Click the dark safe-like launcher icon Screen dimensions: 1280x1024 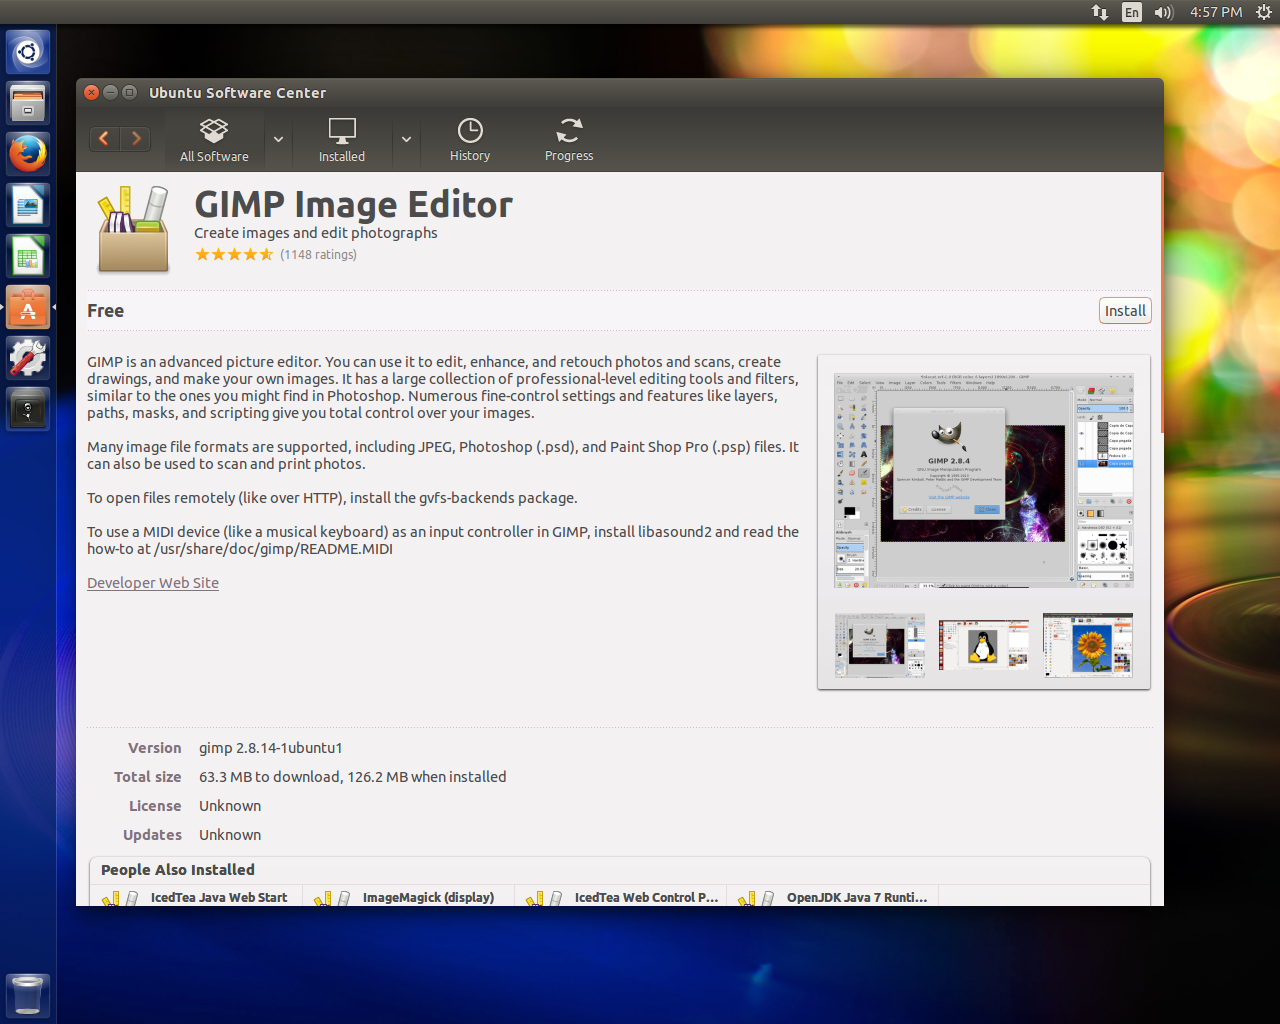point(28,409)
